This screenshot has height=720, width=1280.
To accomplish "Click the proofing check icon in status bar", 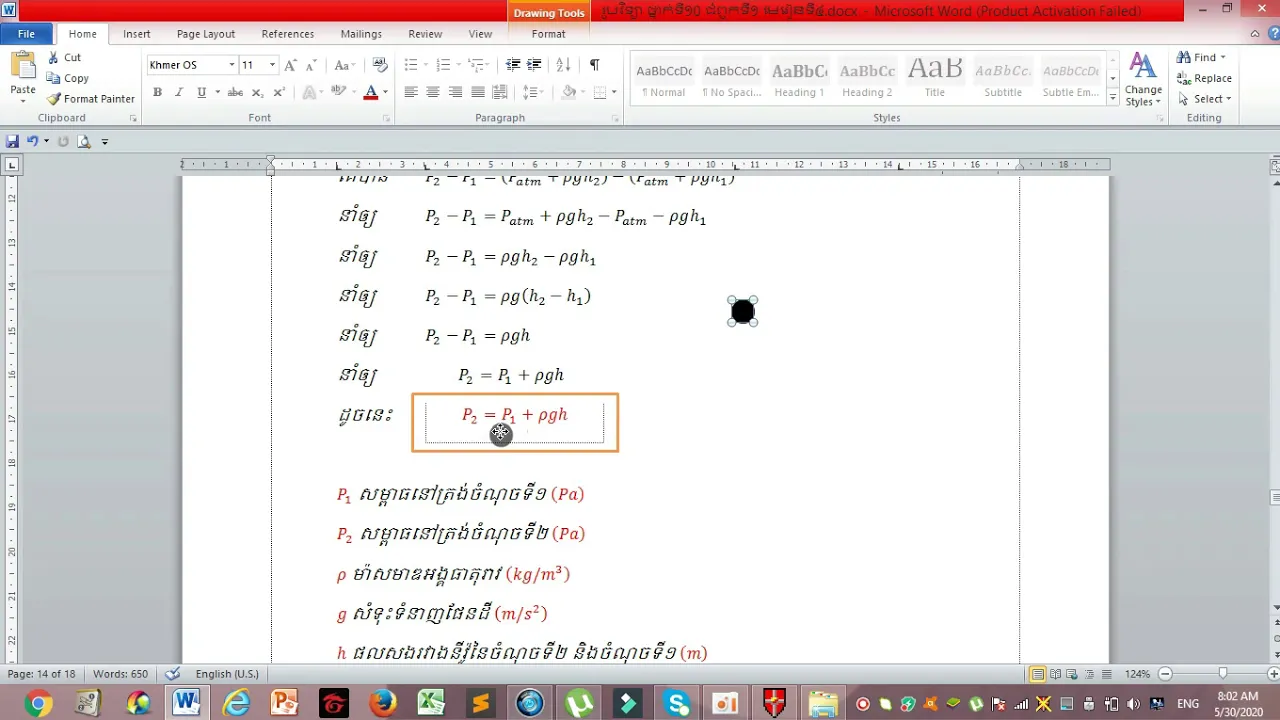I will (172, 674).
